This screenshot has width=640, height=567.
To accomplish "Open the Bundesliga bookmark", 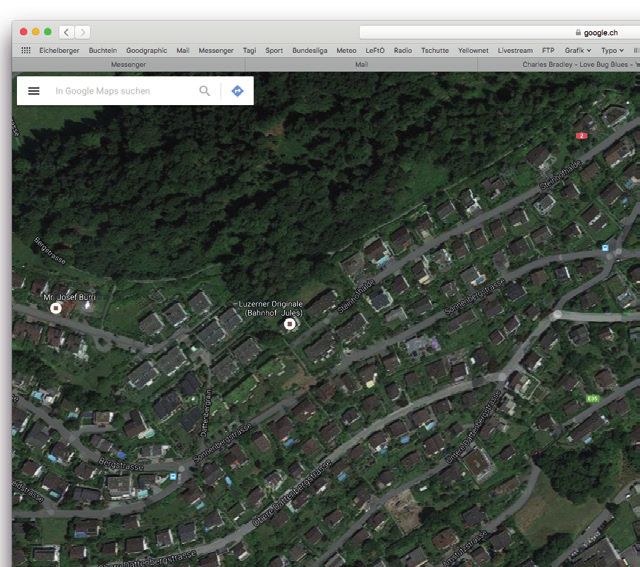I will coord(309,50).
